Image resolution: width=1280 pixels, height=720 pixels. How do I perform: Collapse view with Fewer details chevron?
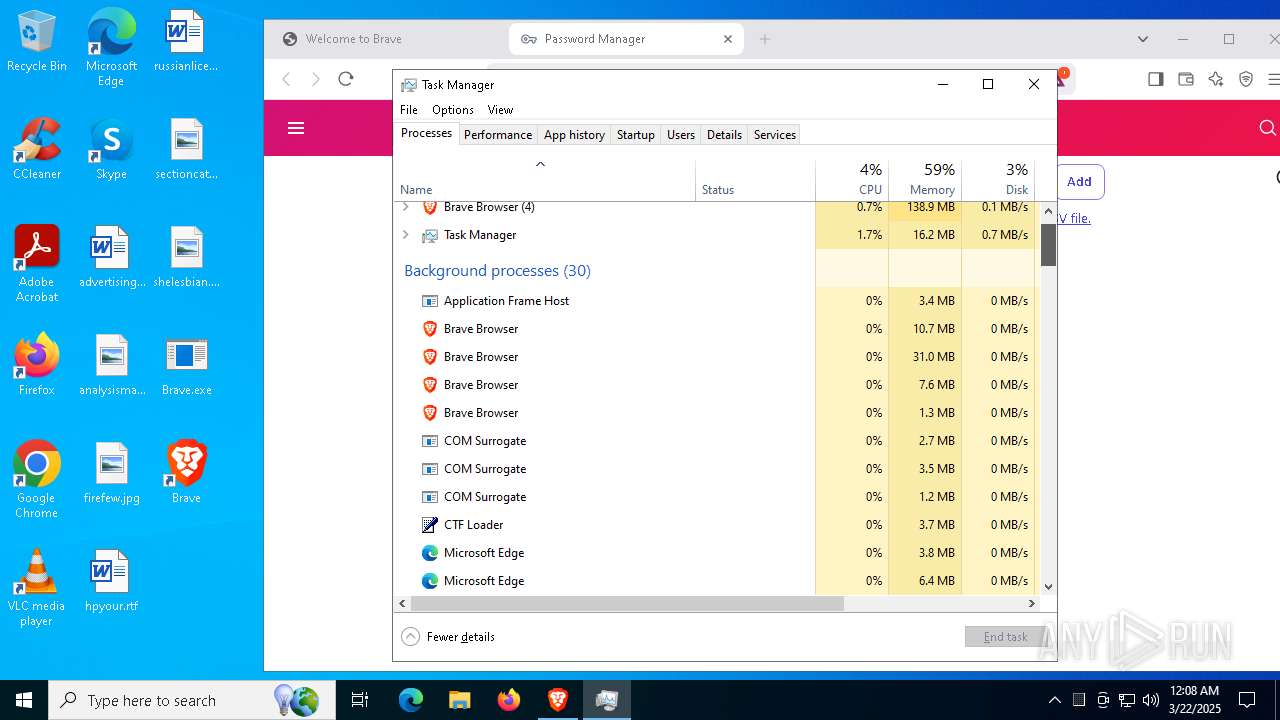coord(410,637)
